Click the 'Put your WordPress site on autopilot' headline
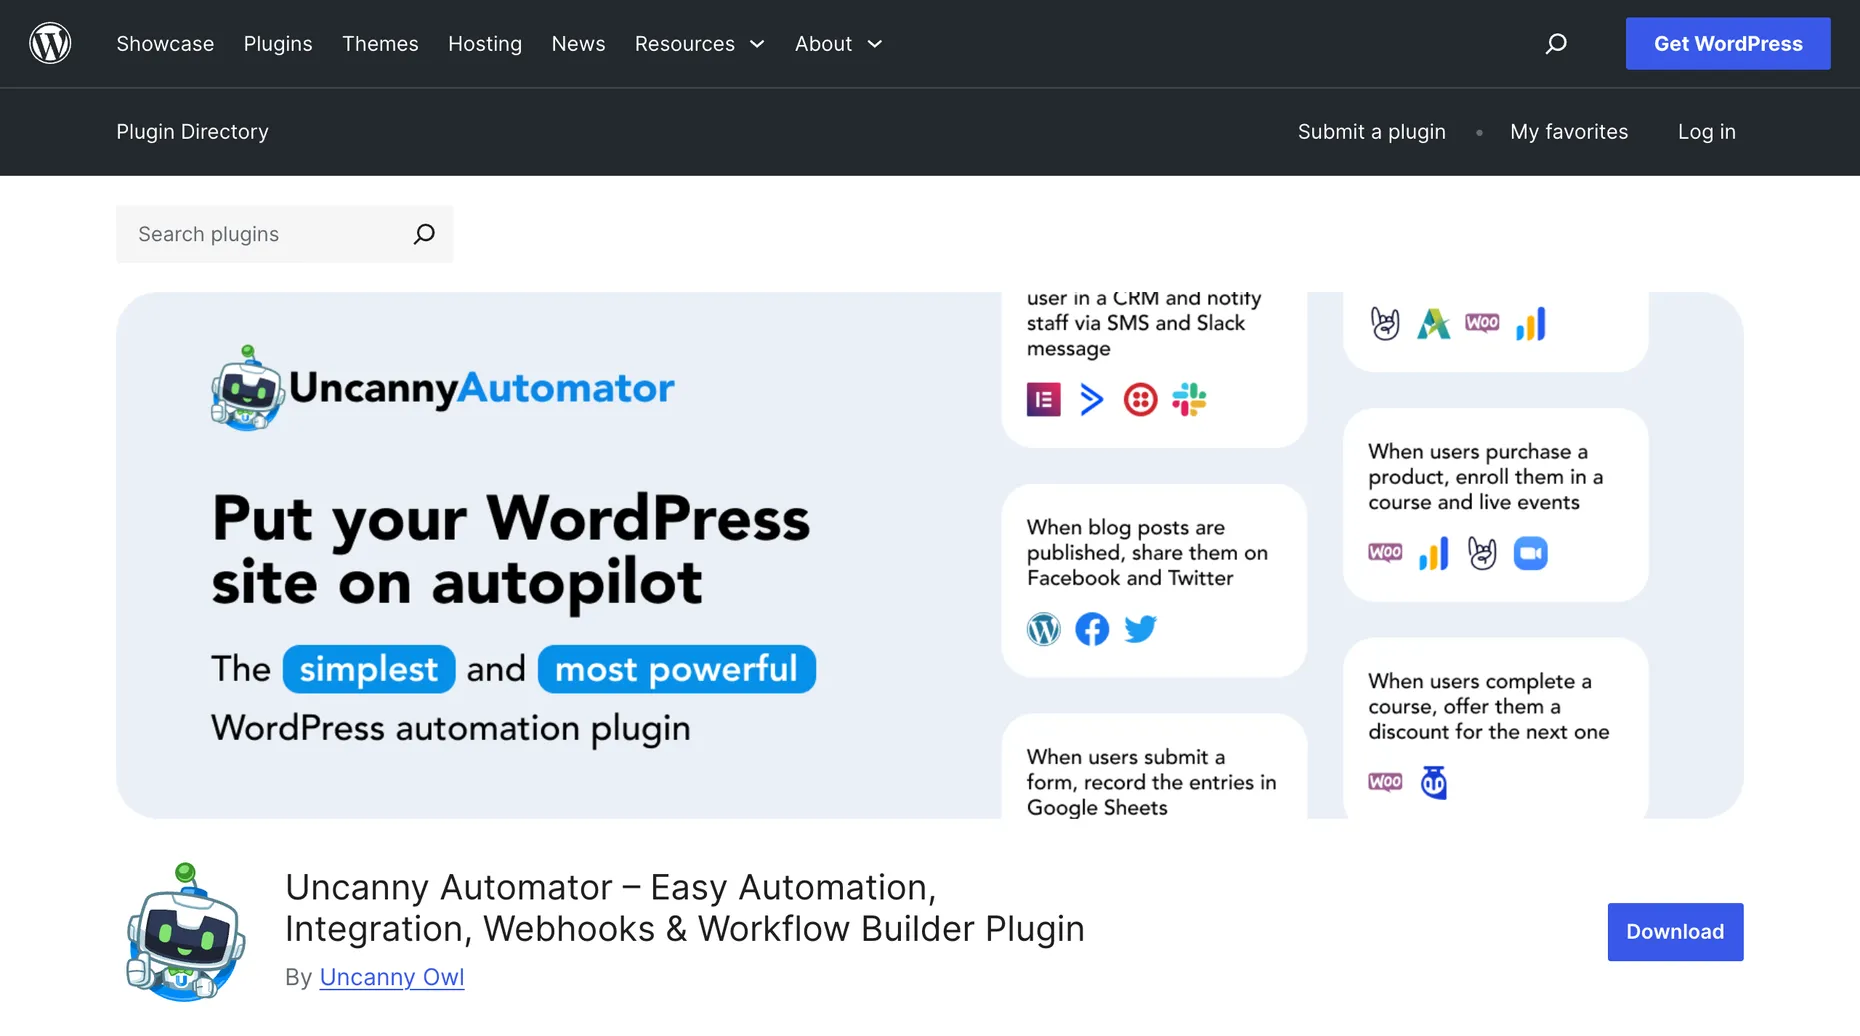1860x1036 pixels. [x=511, y=551]
